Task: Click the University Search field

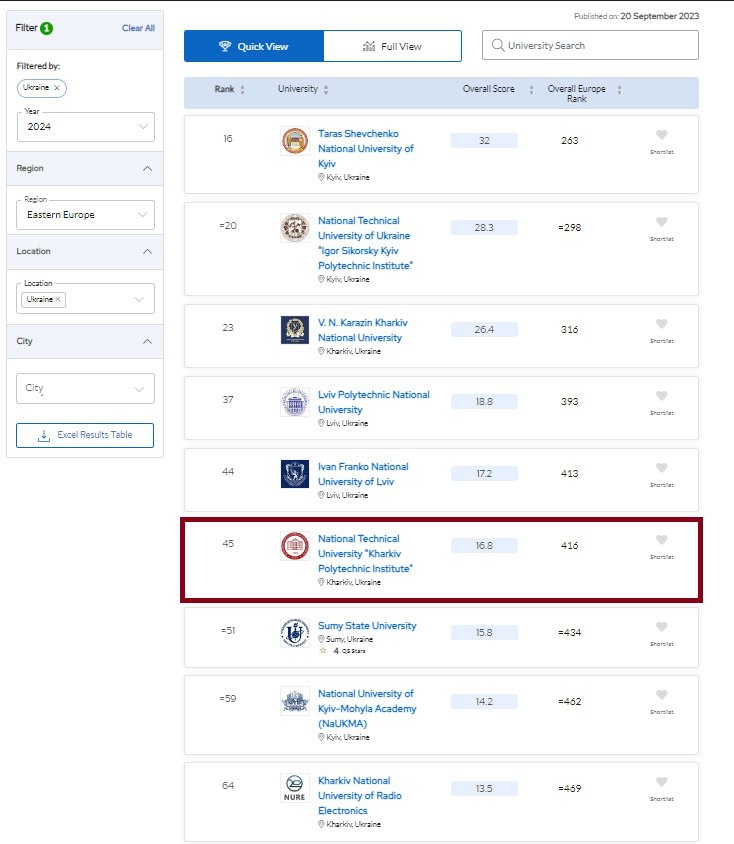Action: 590,45
